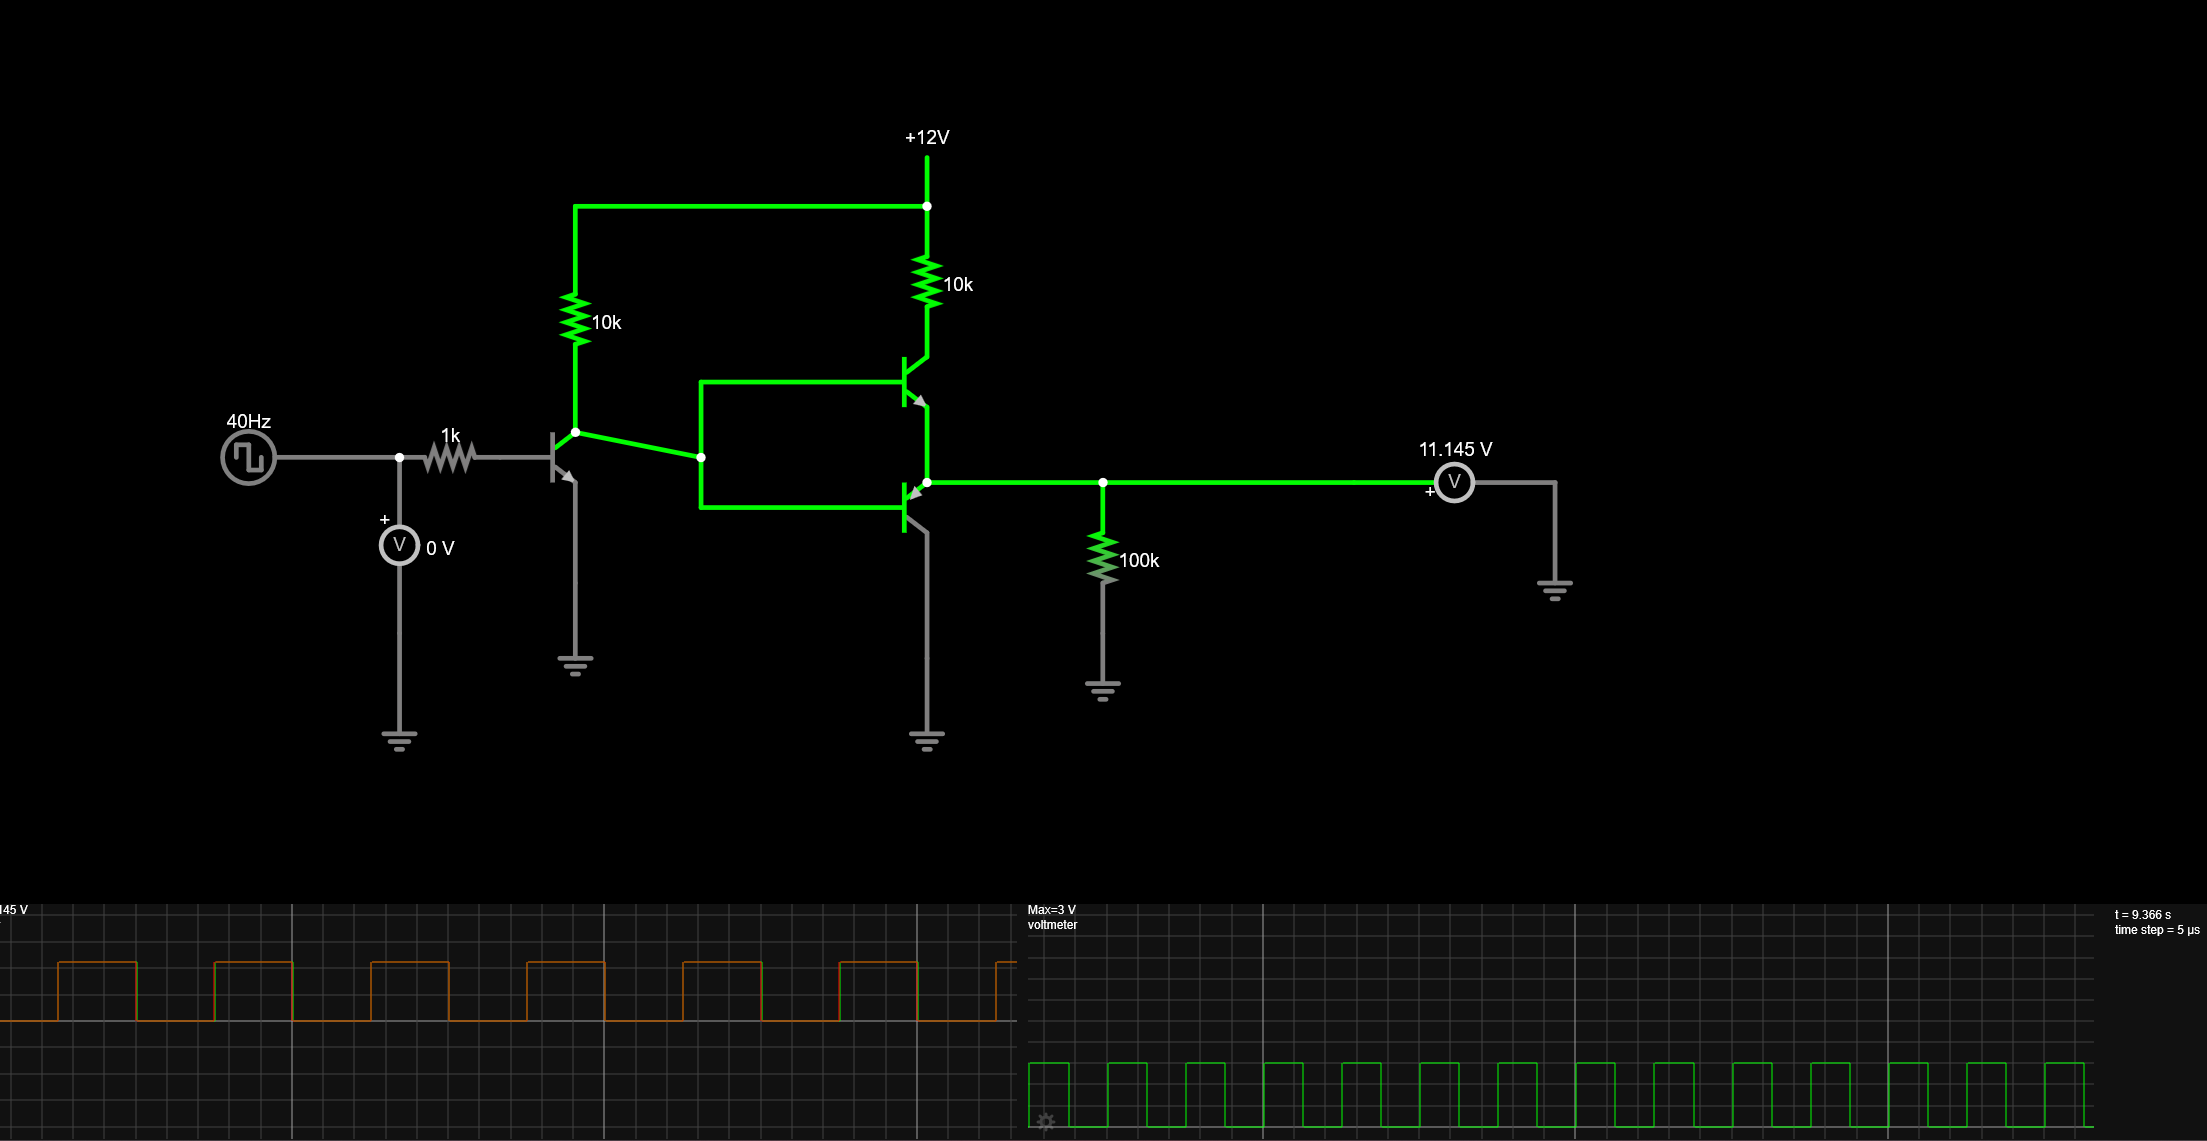Click the voltmeter reading 11.145 V

point(1454,483)
